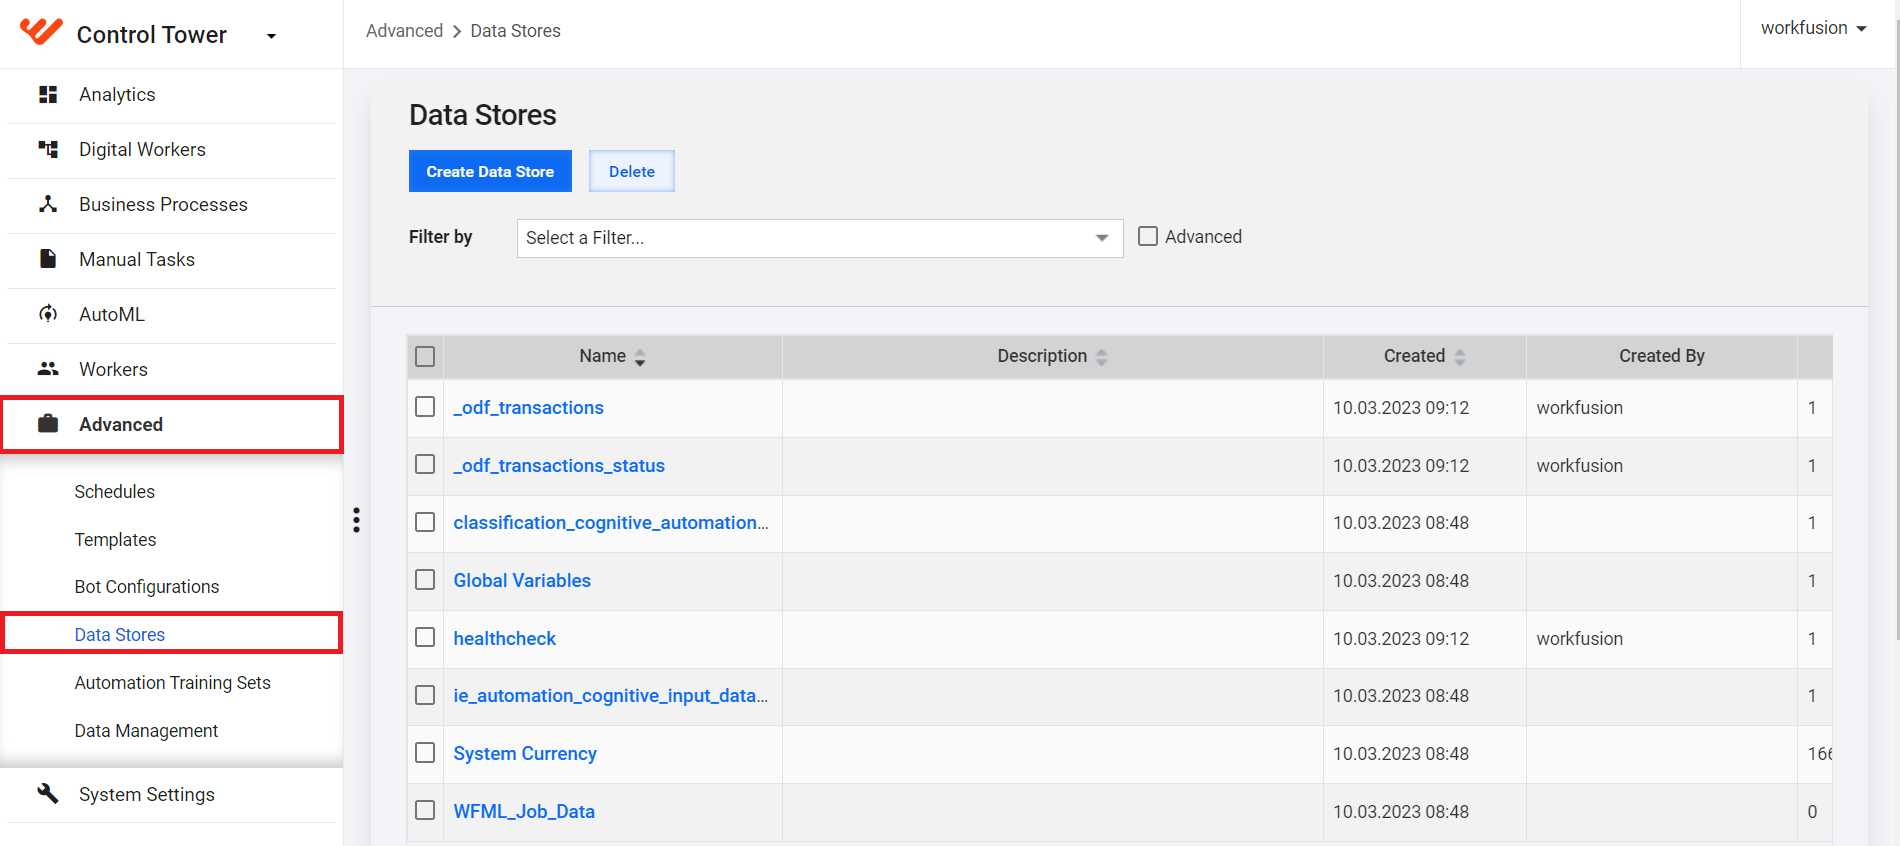Click the Business Processes icon
The height and width of the screenshot is (846, 1900).
tap(47, 204)
